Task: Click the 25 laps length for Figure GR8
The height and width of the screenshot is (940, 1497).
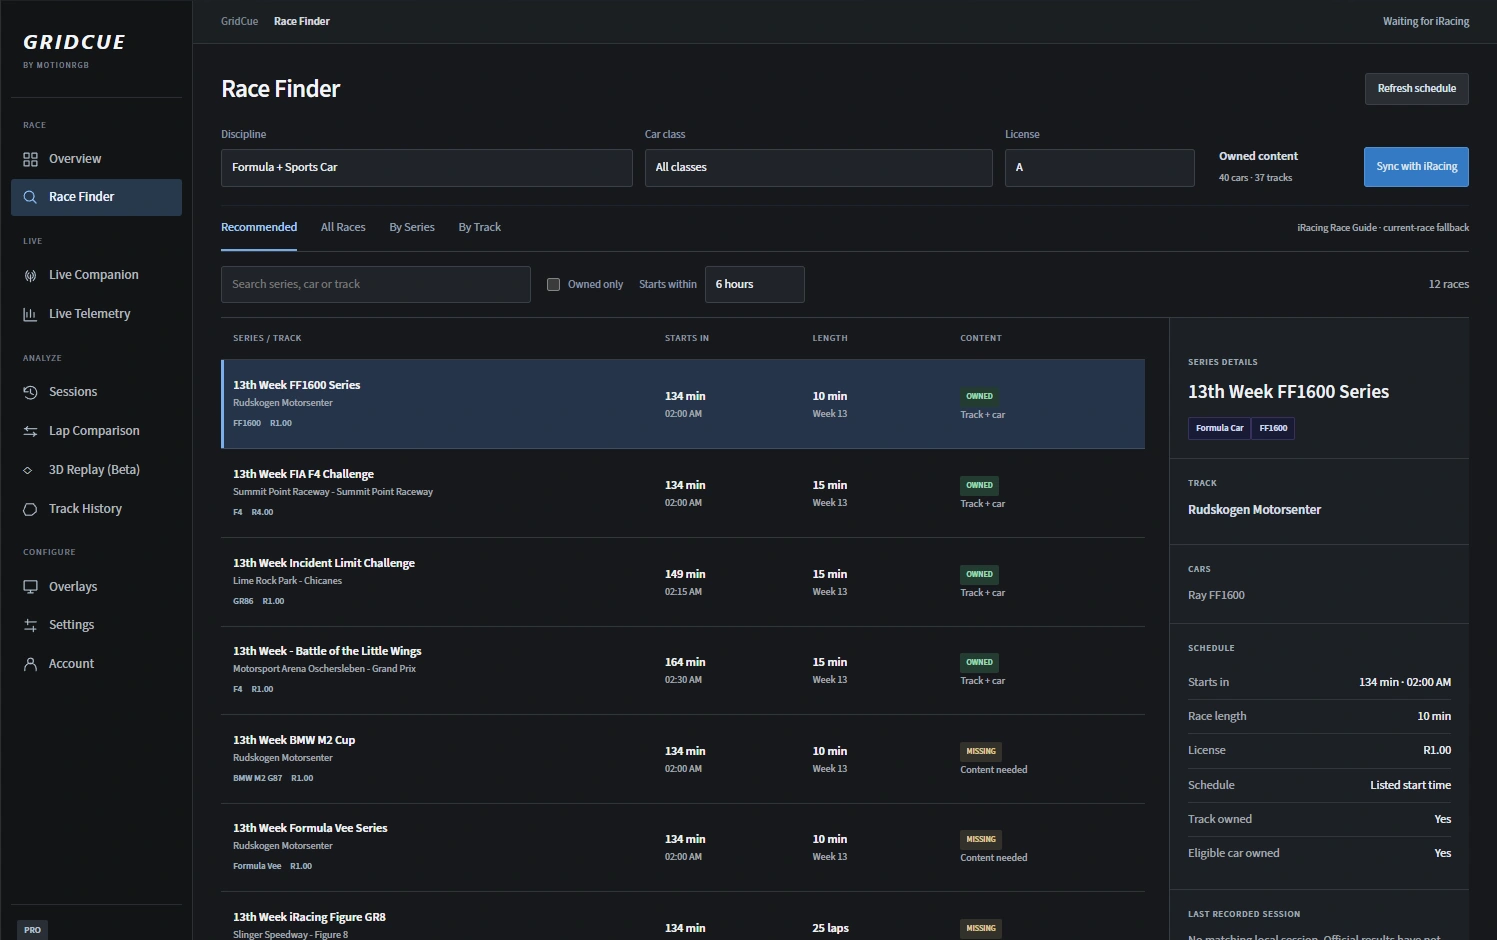Action: pyautogui.click(x=830, y=929)
